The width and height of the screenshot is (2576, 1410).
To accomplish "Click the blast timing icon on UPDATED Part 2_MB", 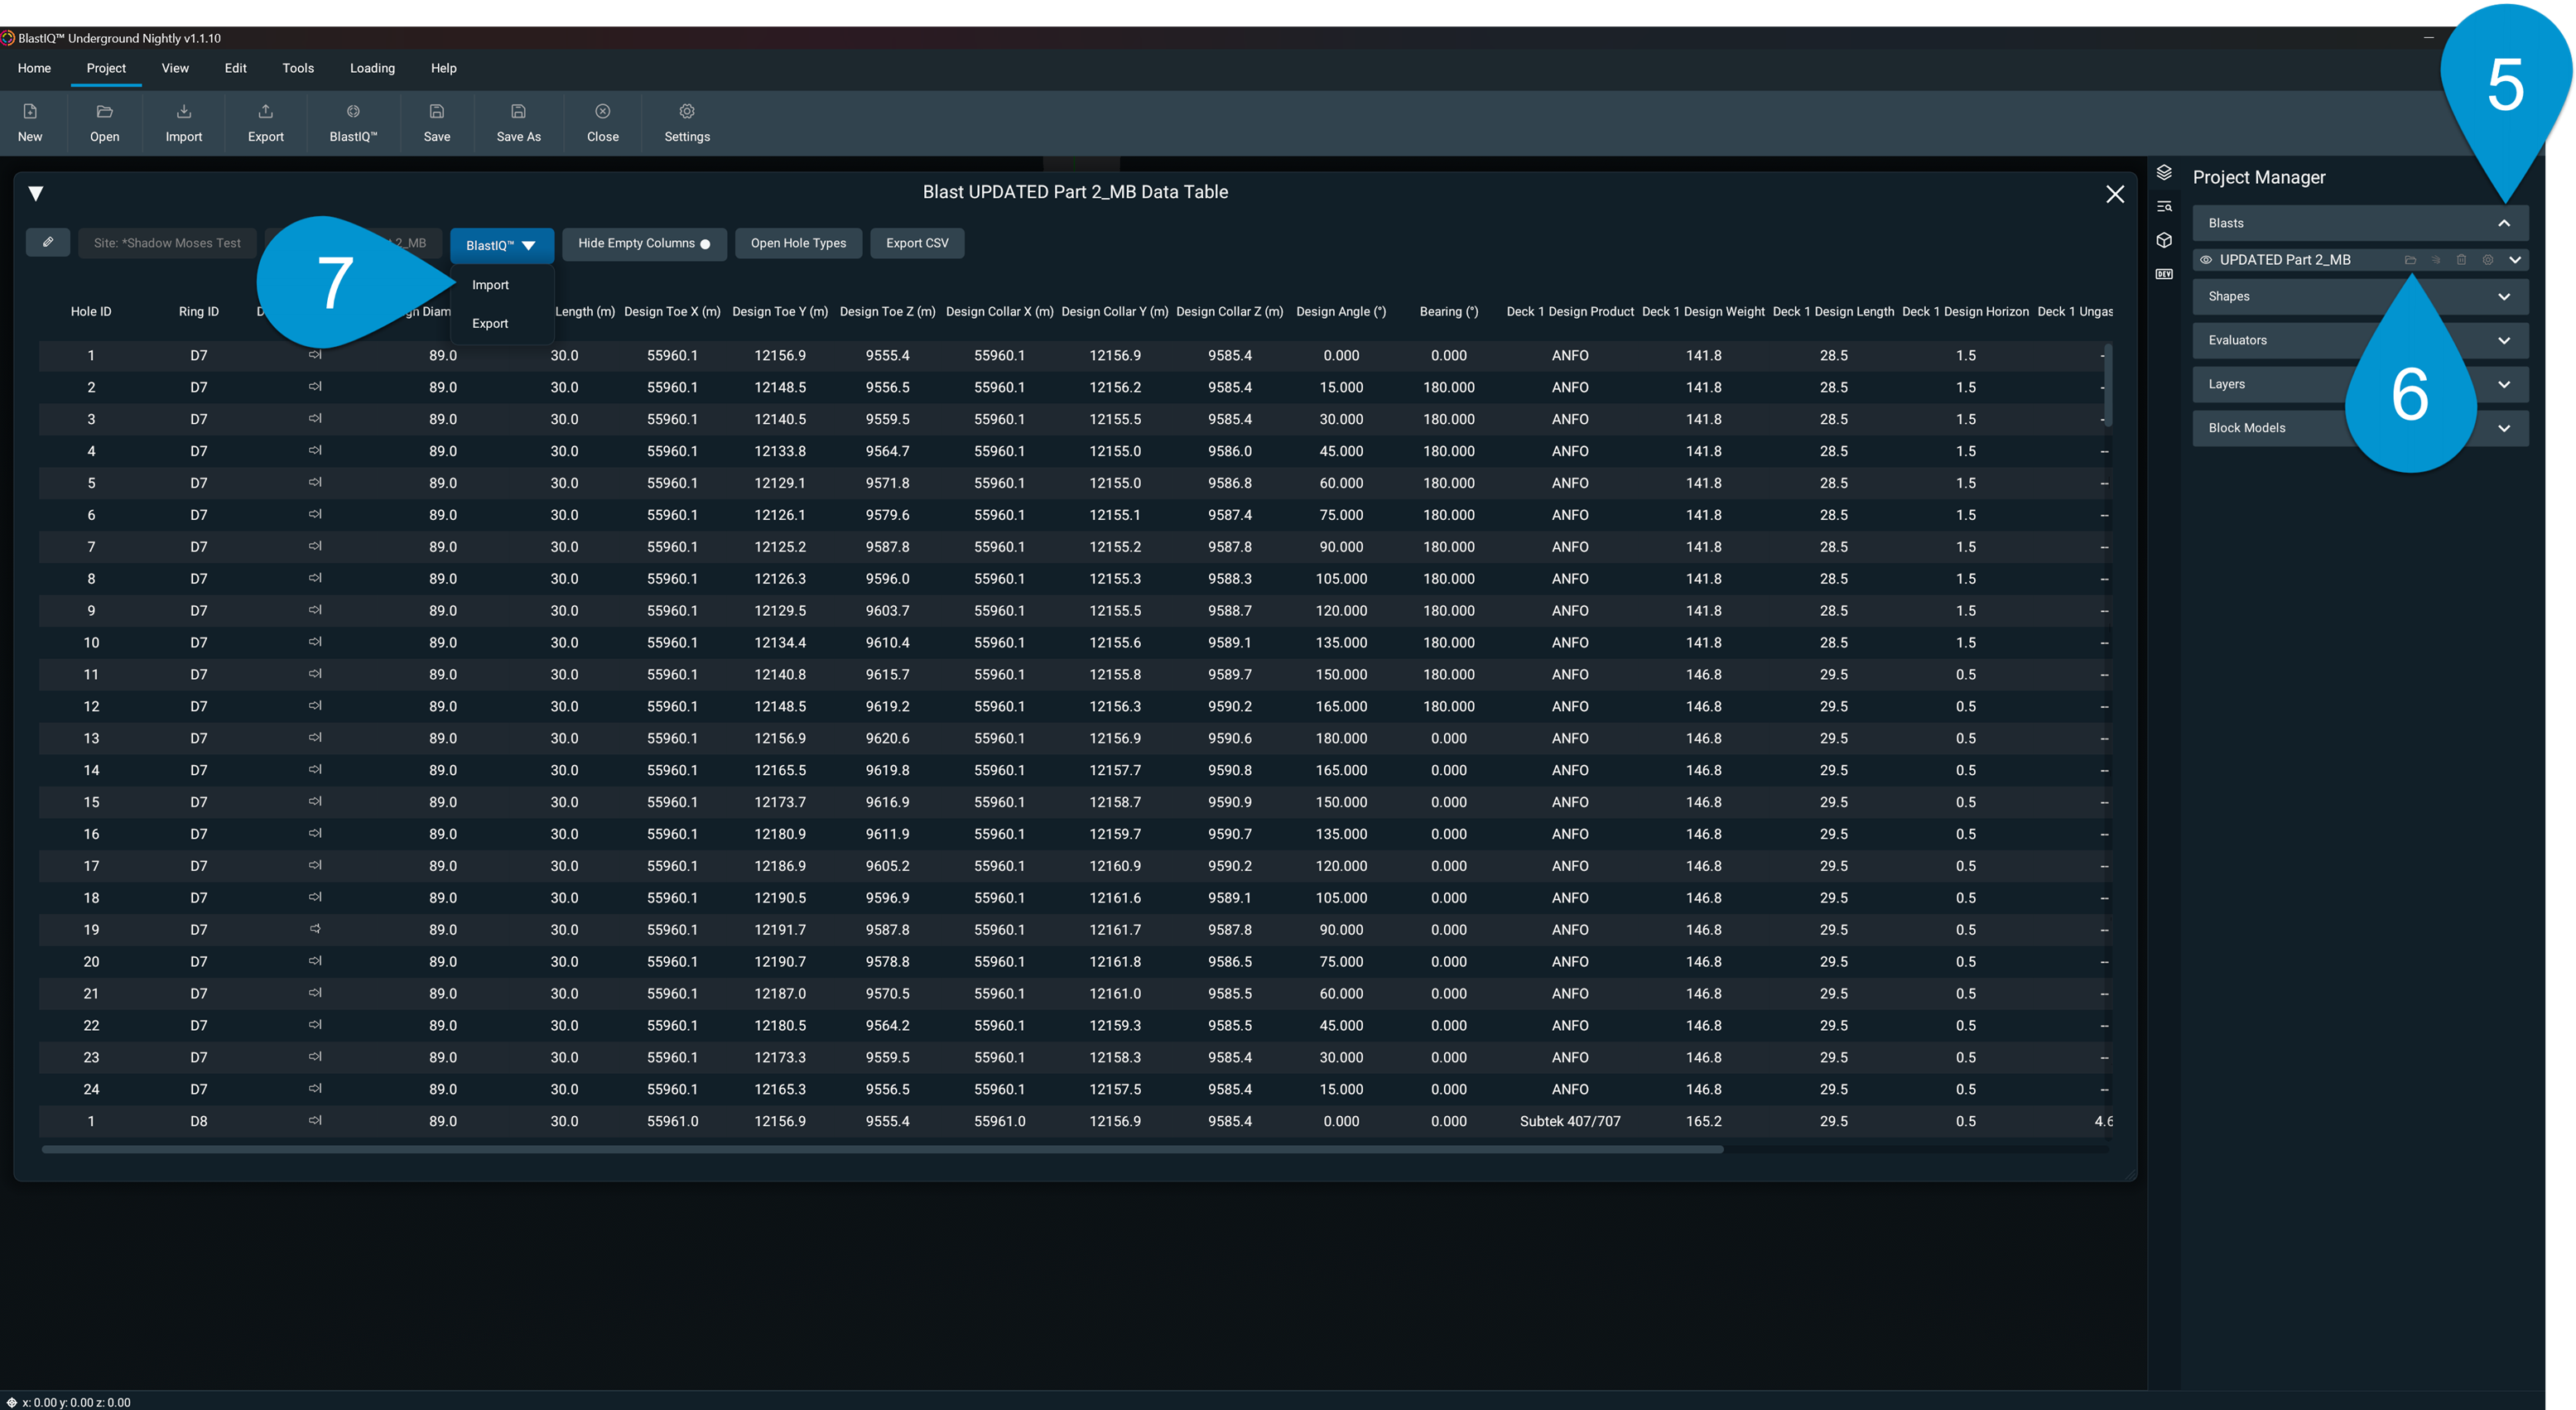I will [x=2436, y=260].
